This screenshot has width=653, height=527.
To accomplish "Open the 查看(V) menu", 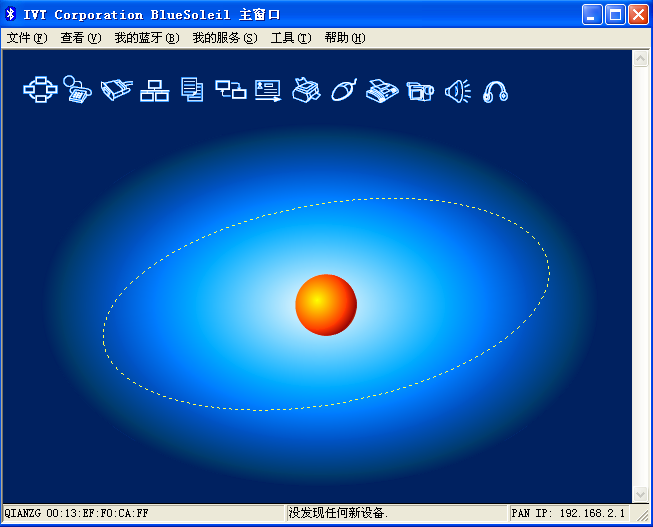I will coord(81,38).
